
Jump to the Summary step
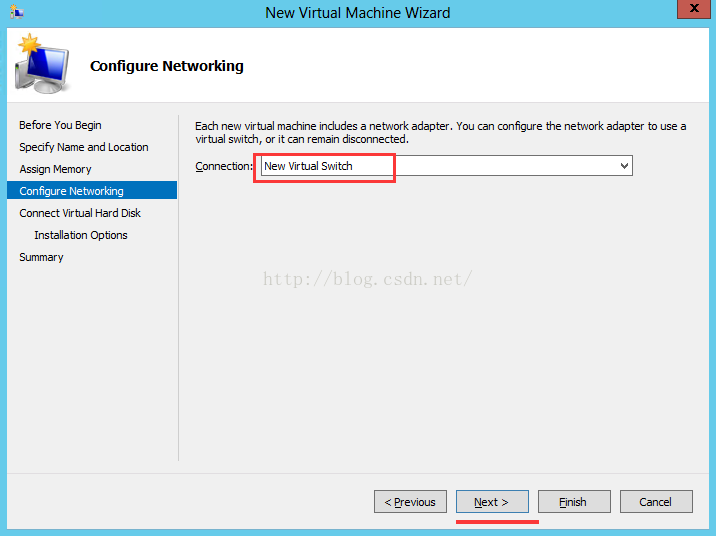tap(41, 257)
